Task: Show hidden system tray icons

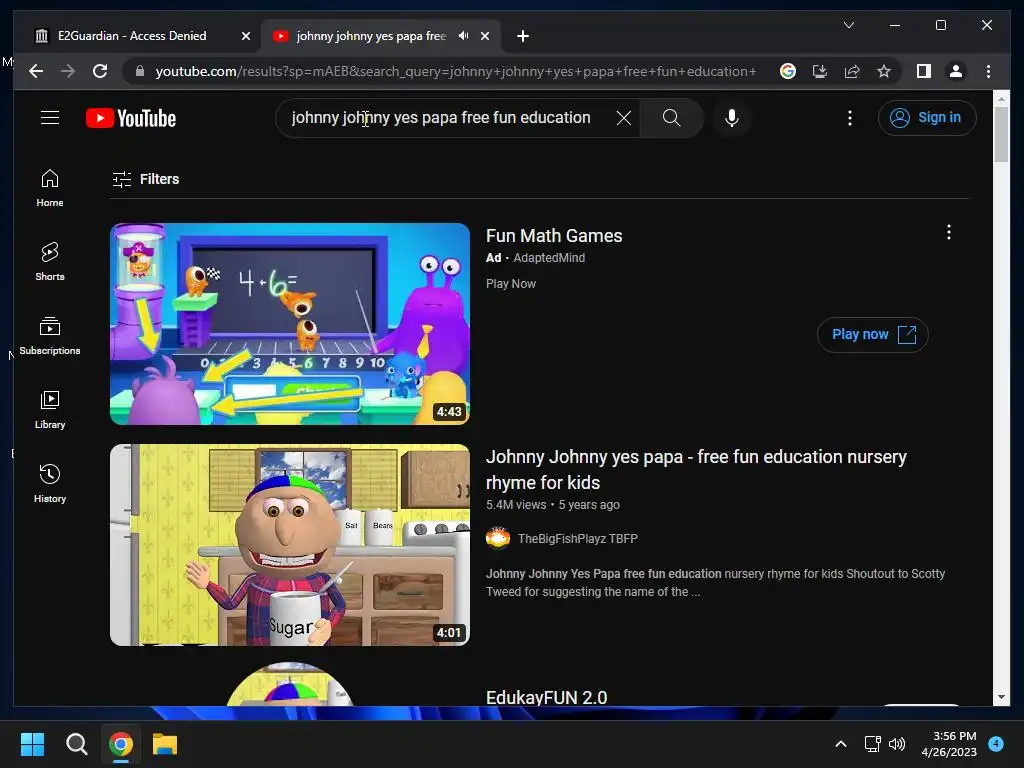Action: (840, 744)
